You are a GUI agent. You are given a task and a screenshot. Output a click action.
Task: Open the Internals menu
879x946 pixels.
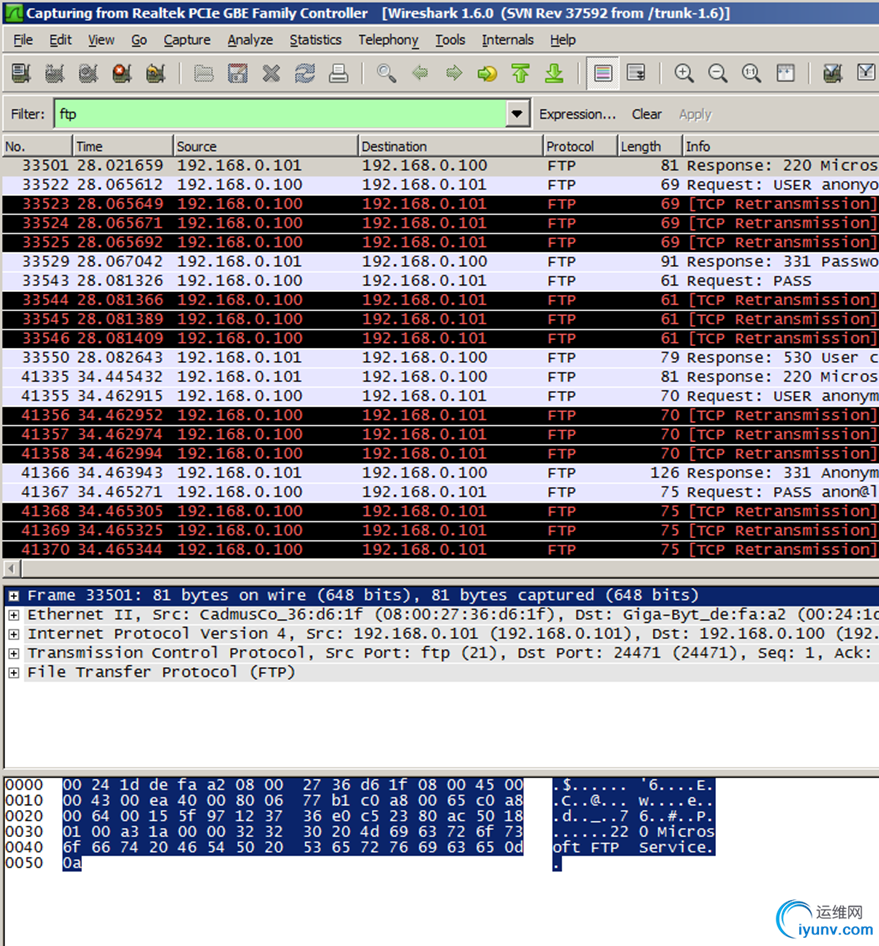(x=507, y=40)
